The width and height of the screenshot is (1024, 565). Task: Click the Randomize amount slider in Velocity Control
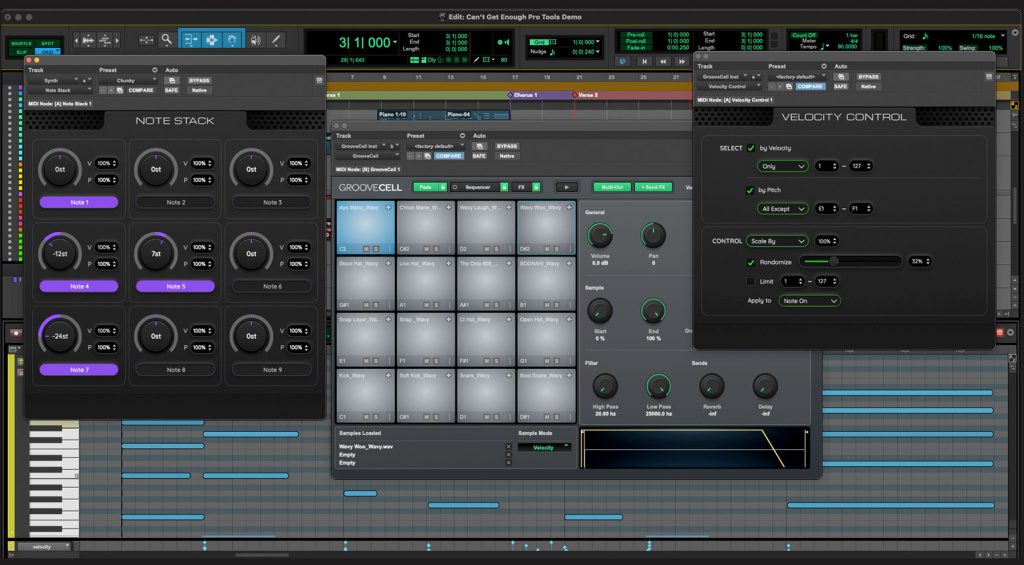[851, 261]
